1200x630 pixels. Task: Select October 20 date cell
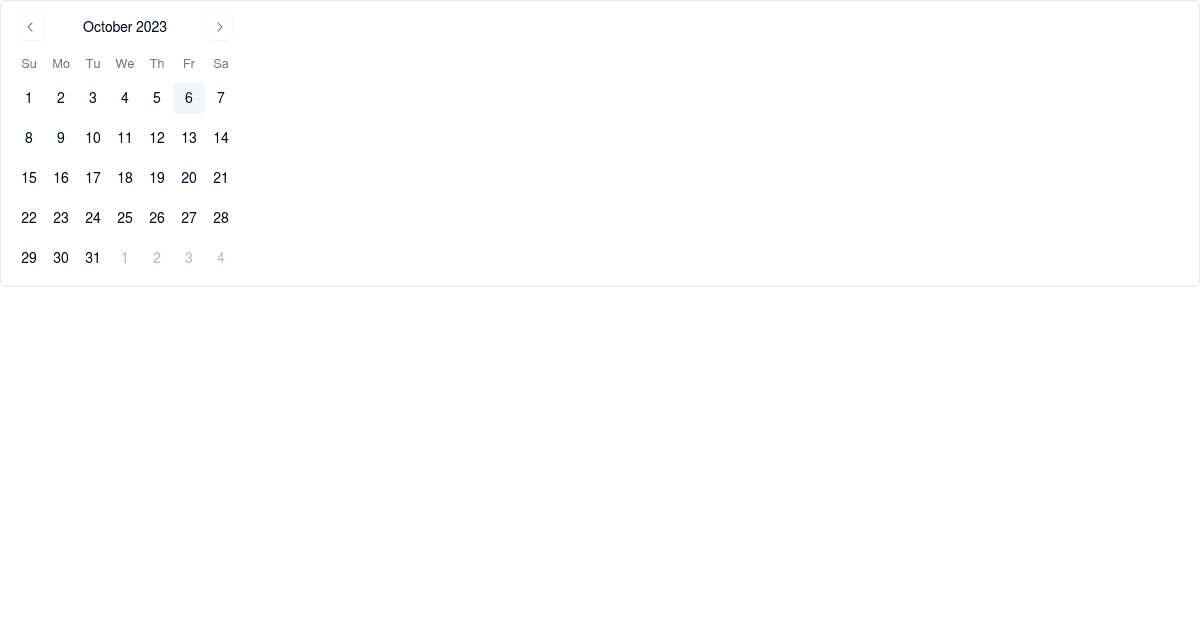point(189,178)
